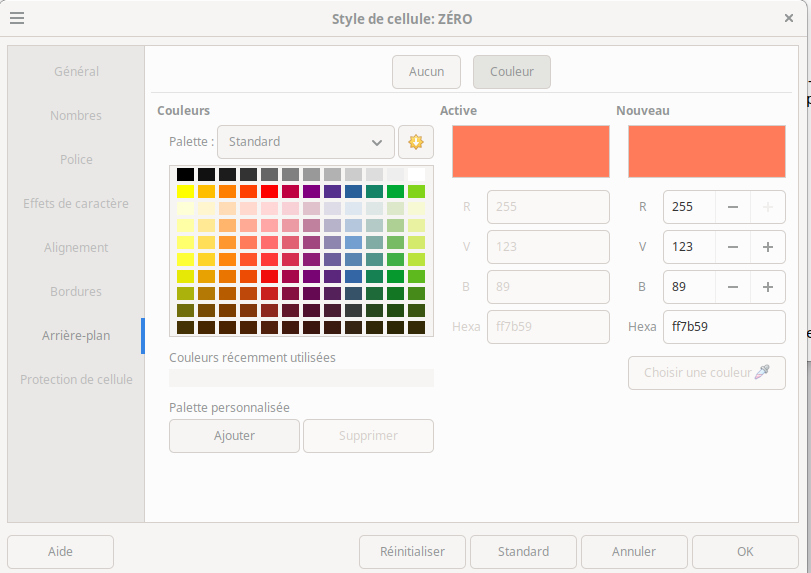The height and width of the screenshot is (573, 811).
Task: Switch to the Bordures tab
Action: pyautogui.click(x=76, y=292)
